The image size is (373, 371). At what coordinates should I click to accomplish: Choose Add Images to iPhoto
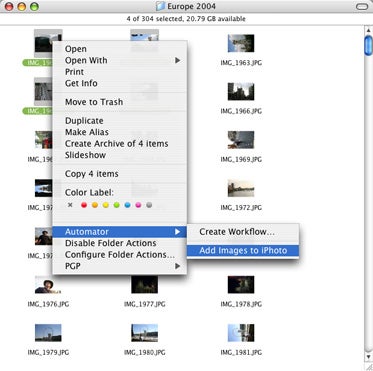243,250
